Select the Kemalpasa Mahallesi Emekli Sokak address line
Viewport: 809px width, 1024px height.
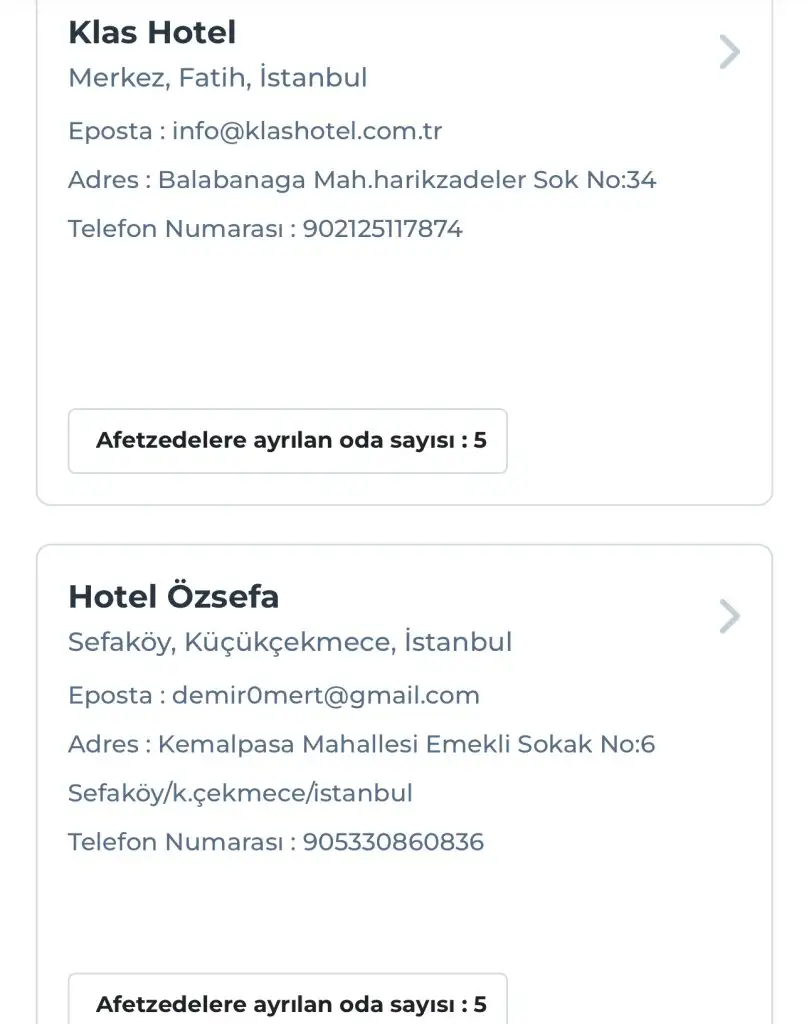click(x=406, y=744)
